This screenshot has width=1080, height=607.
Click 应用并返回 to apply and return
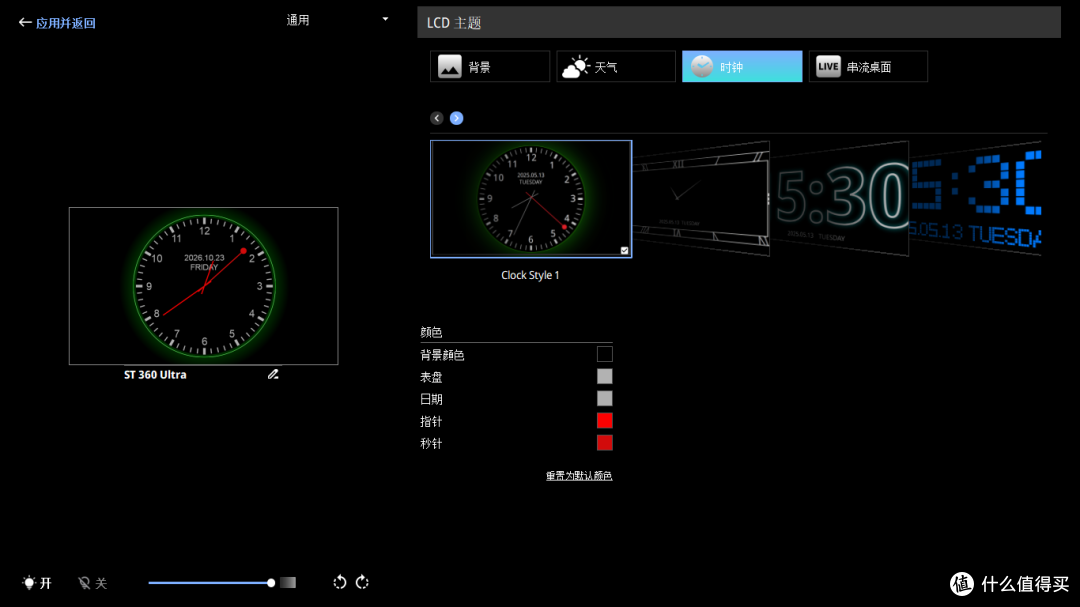(x=65, y=23)
